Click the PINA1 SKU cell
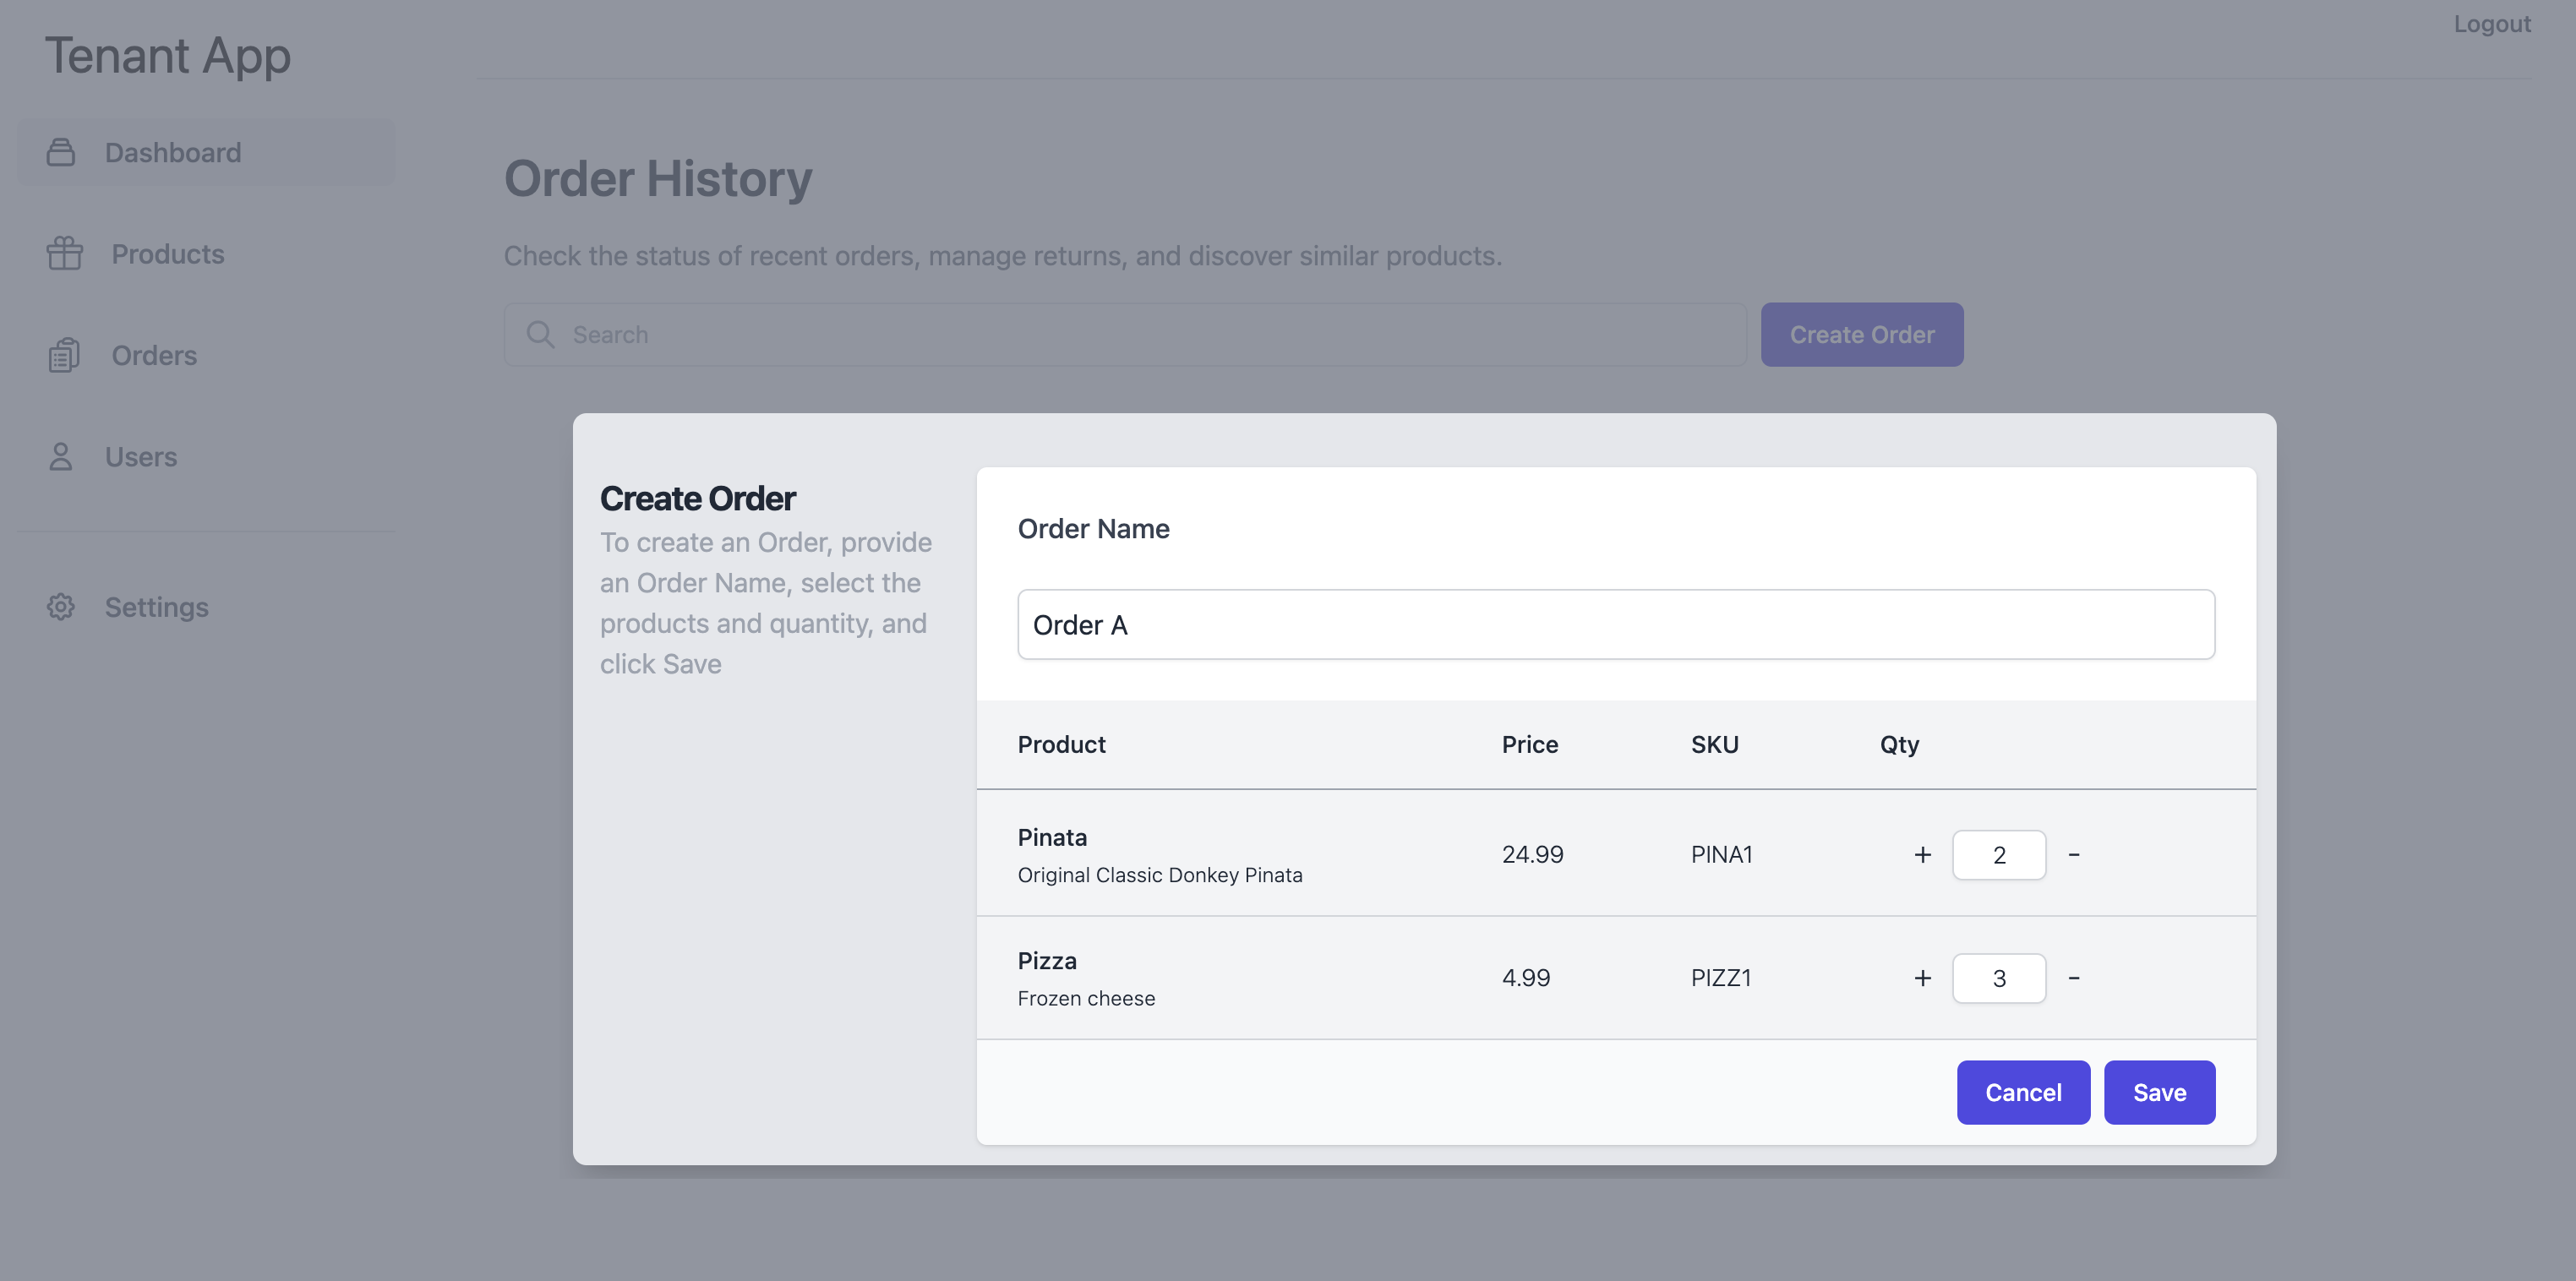The width and height of the screenshot is (2576, 1281). point(1721,854)
